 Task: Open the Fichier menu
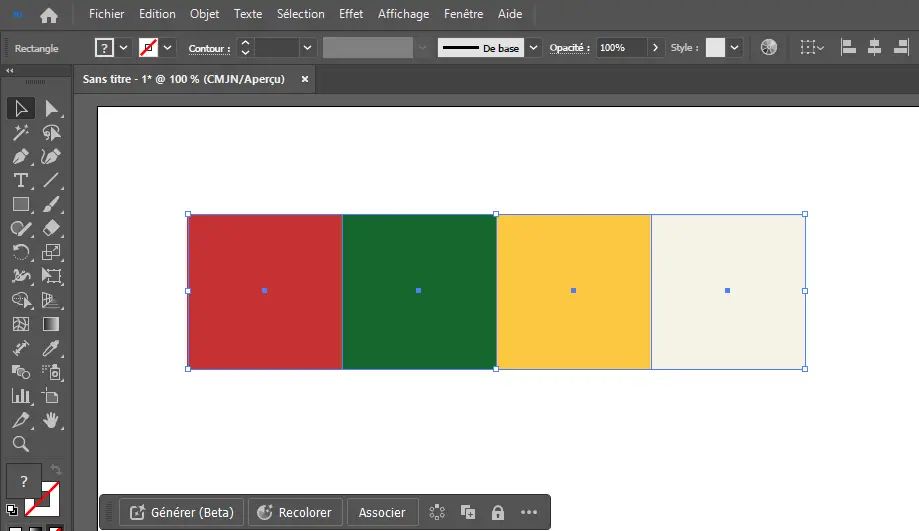click(x=106, y=14)
